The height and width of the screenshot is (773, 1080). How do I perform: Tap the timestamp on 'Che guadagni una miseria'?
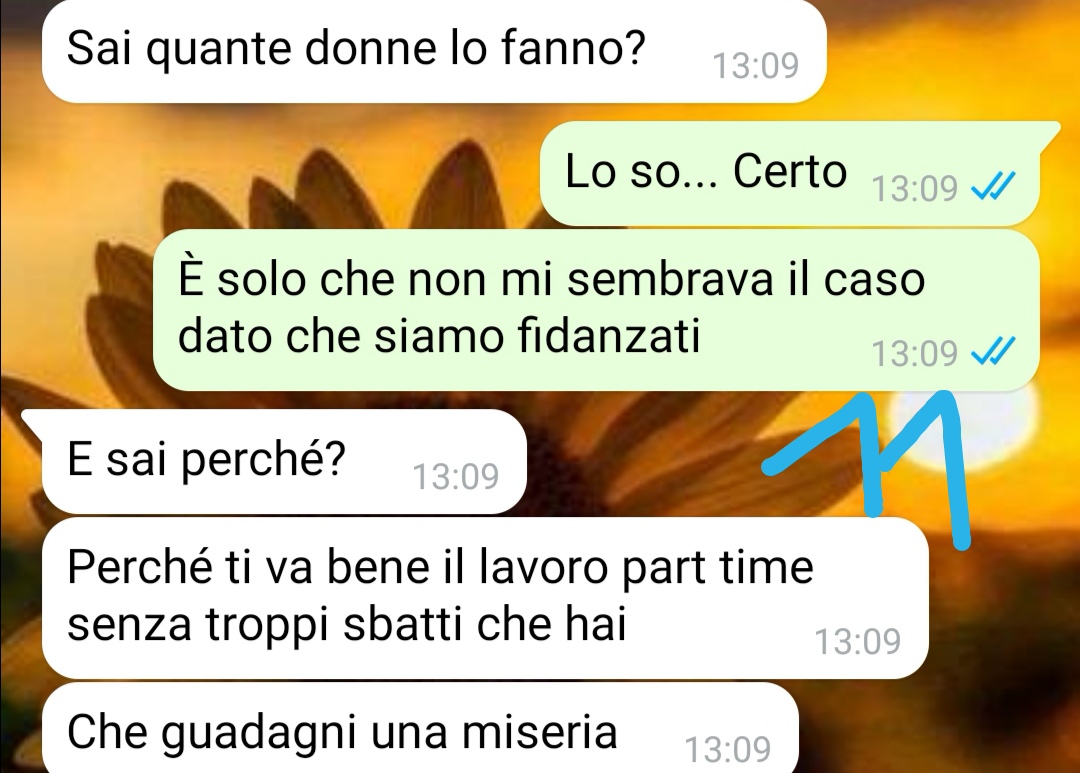727,749
